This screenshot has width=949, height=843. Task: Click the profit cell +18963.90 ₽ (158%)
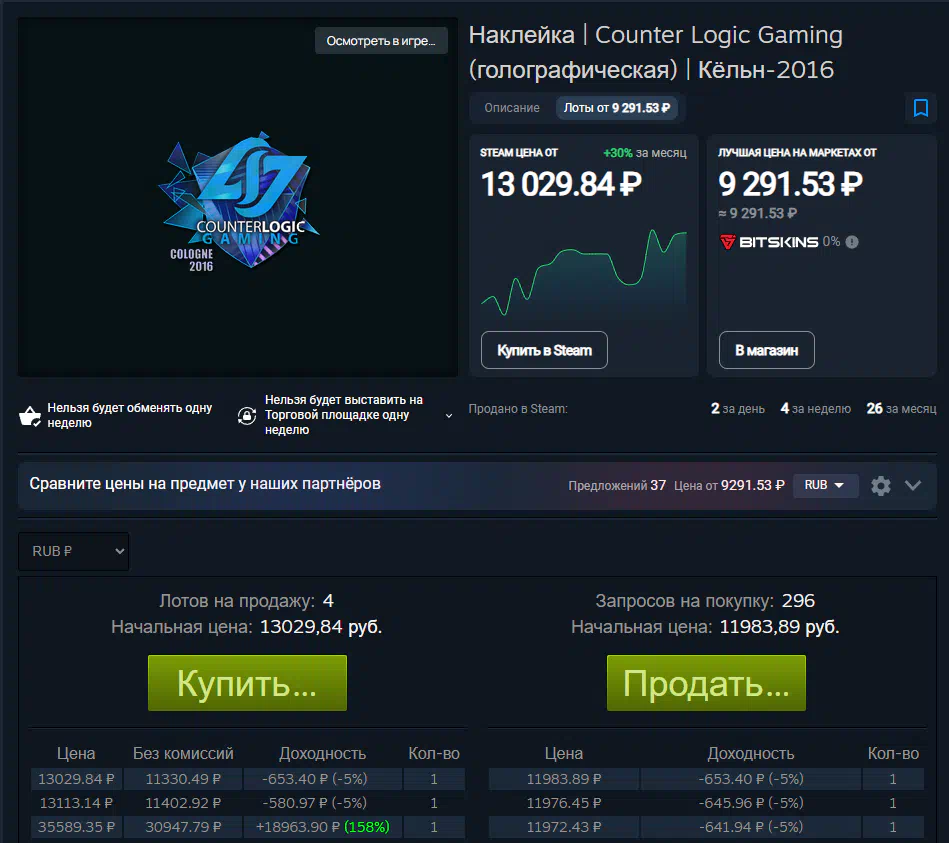tap(323, 827)
